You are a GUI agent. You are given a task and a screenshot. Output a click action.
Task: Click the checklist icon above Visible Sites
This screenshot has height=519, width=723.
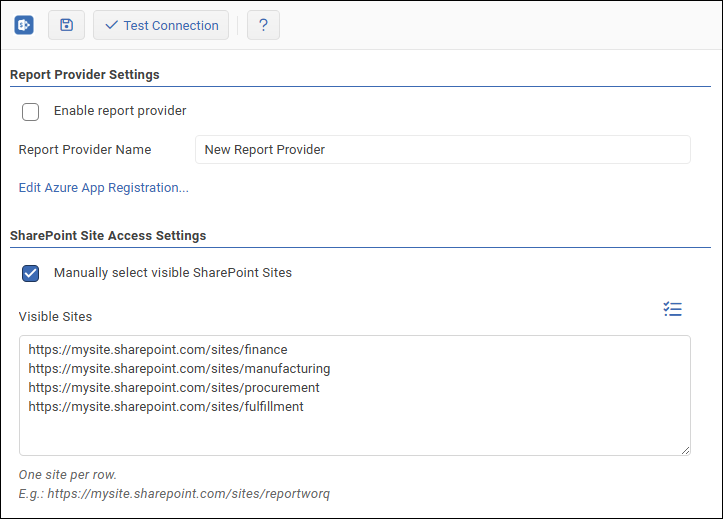point(673,310)
